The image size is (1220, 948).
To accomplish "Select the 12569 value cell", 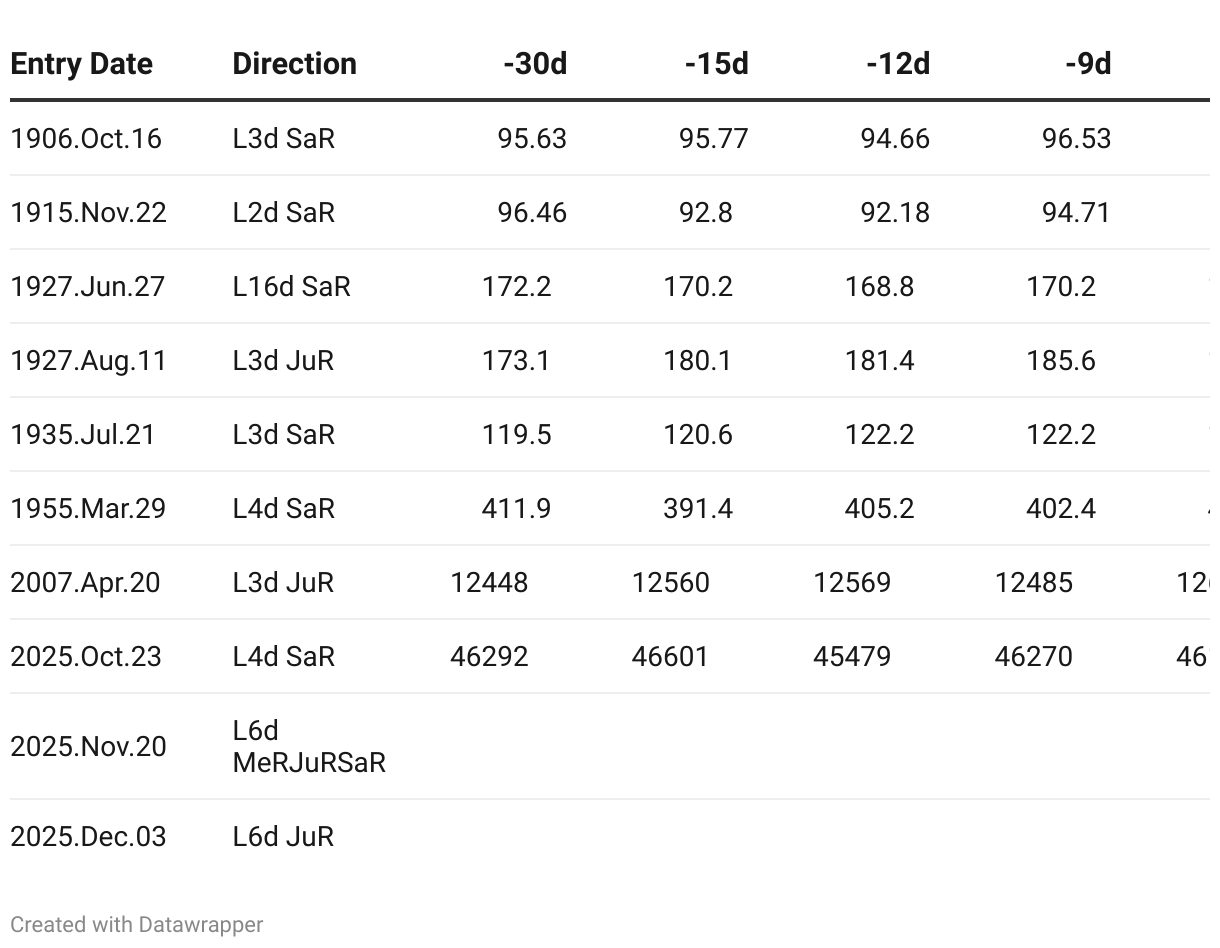I will (852, 582).
